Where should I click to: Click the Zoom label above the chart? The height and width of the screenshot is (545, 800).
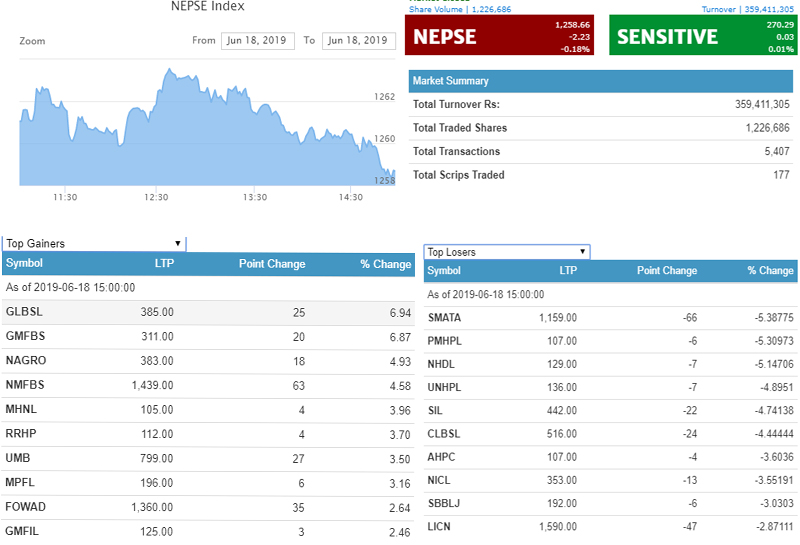pyautogui.click(x=32, y=41)
